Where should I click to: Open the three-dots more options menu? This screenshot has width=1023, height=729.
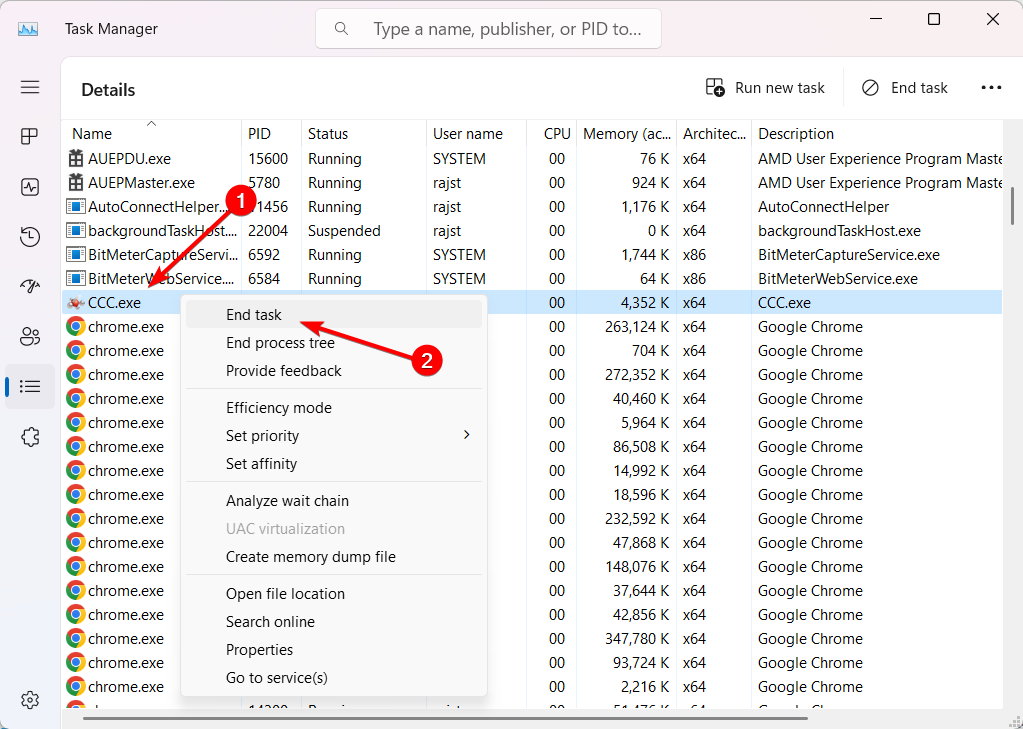point(991,87)
